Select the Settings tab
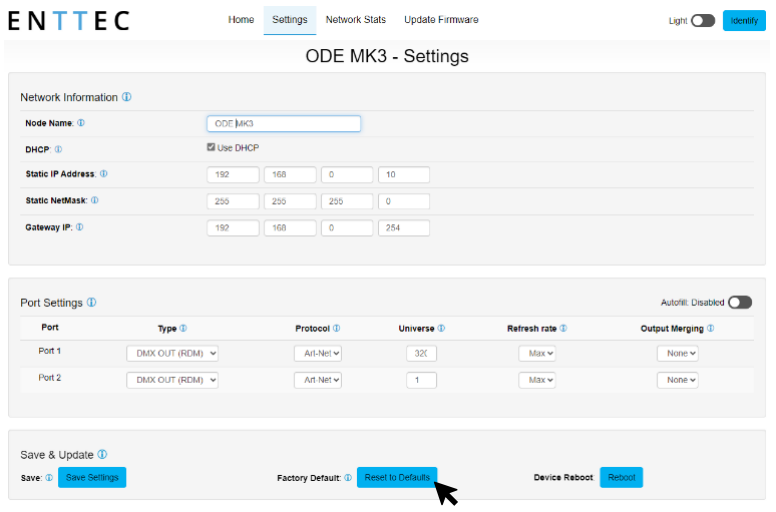Image resolution: width=776 pixels, height=512 pixels. (290, 20)
